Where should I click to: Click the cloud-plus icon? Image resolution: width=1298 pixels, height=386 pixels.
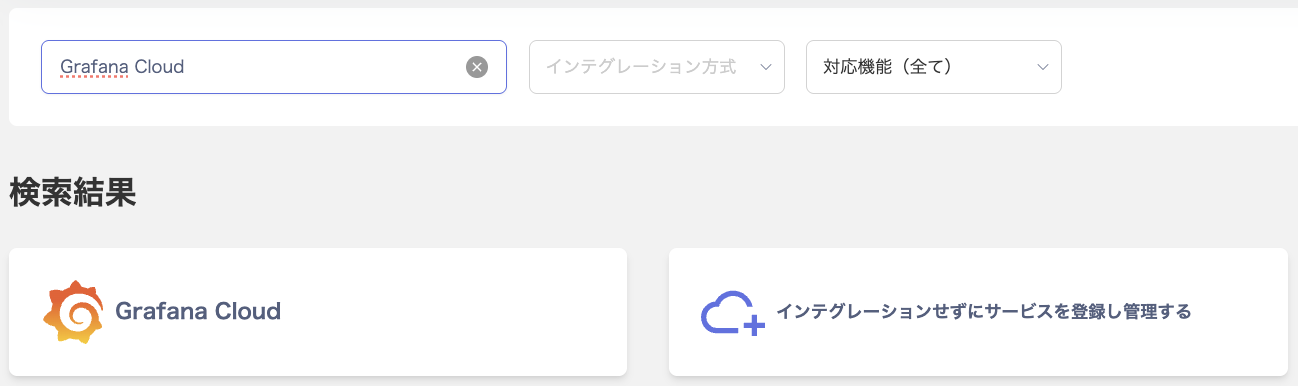pos(733,313)
